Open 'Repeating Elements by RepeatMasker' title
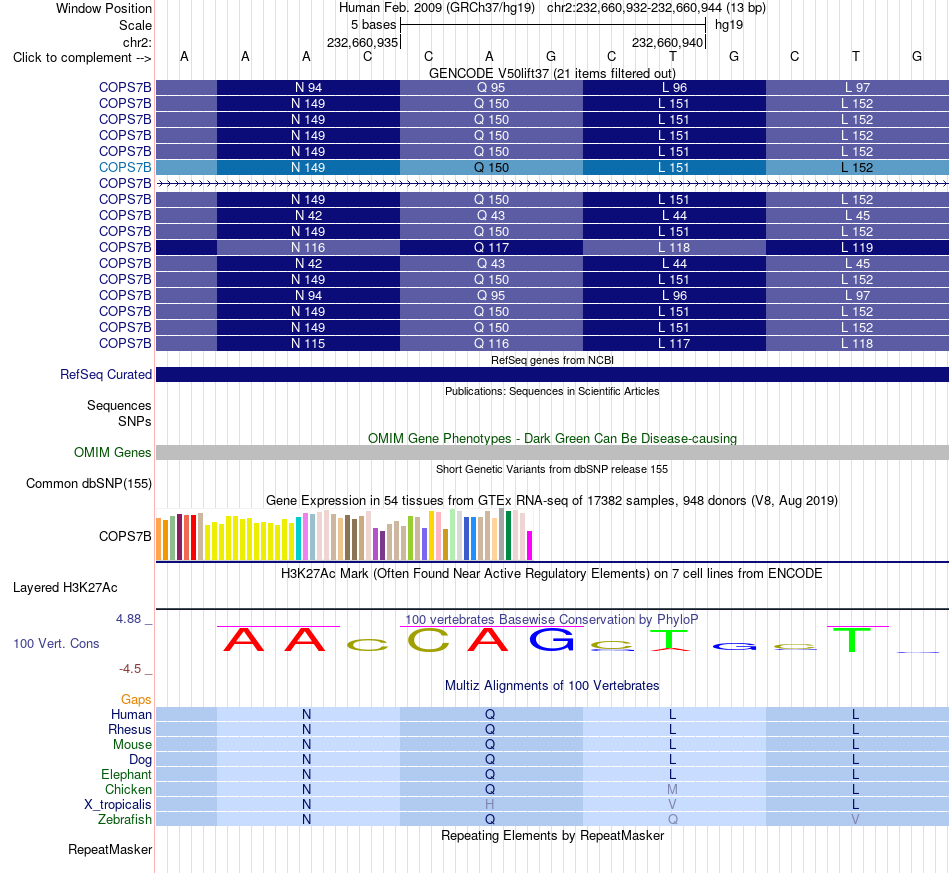This screenshot has width=950, height=873. pyautogui.click(x=552, y=835)
